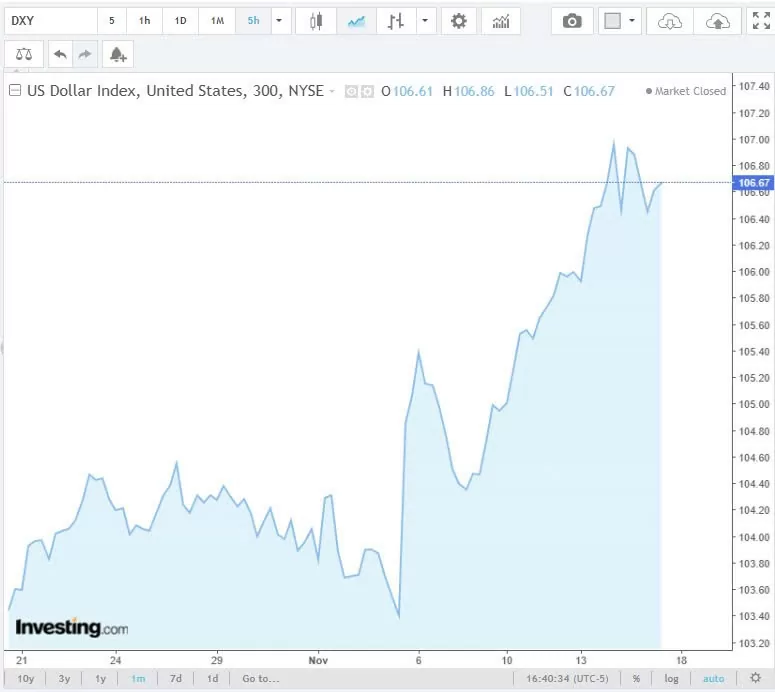The height and width of the screenshot is (692, 775).
Task: Toggle log scale for the chart
Action: pyautogui.click(x=671, y=678)
